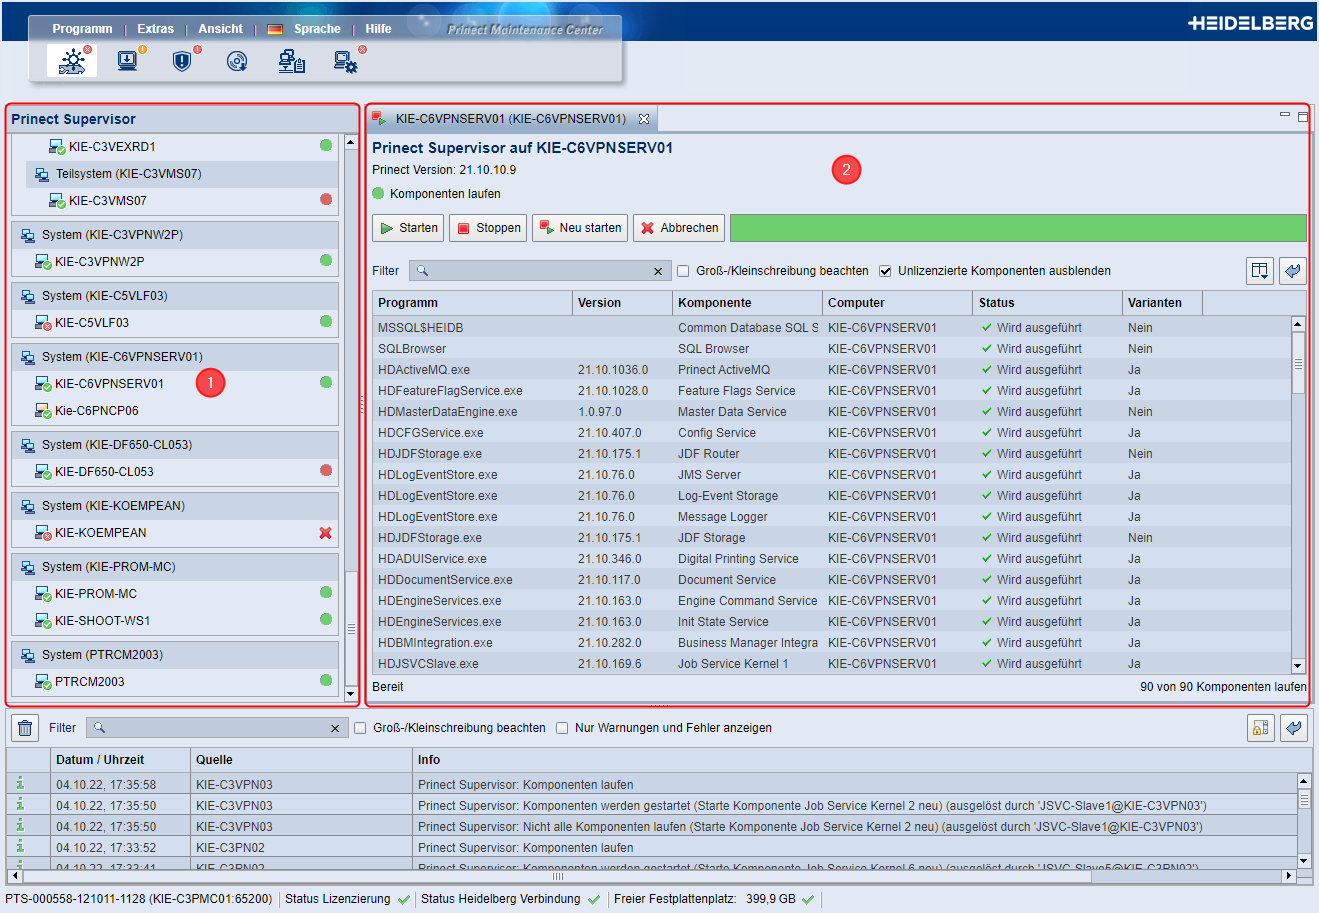Screen dimensions: 1319x913
Task: Clear the log filter with the X icon
Action: click(x=335, y=729)
